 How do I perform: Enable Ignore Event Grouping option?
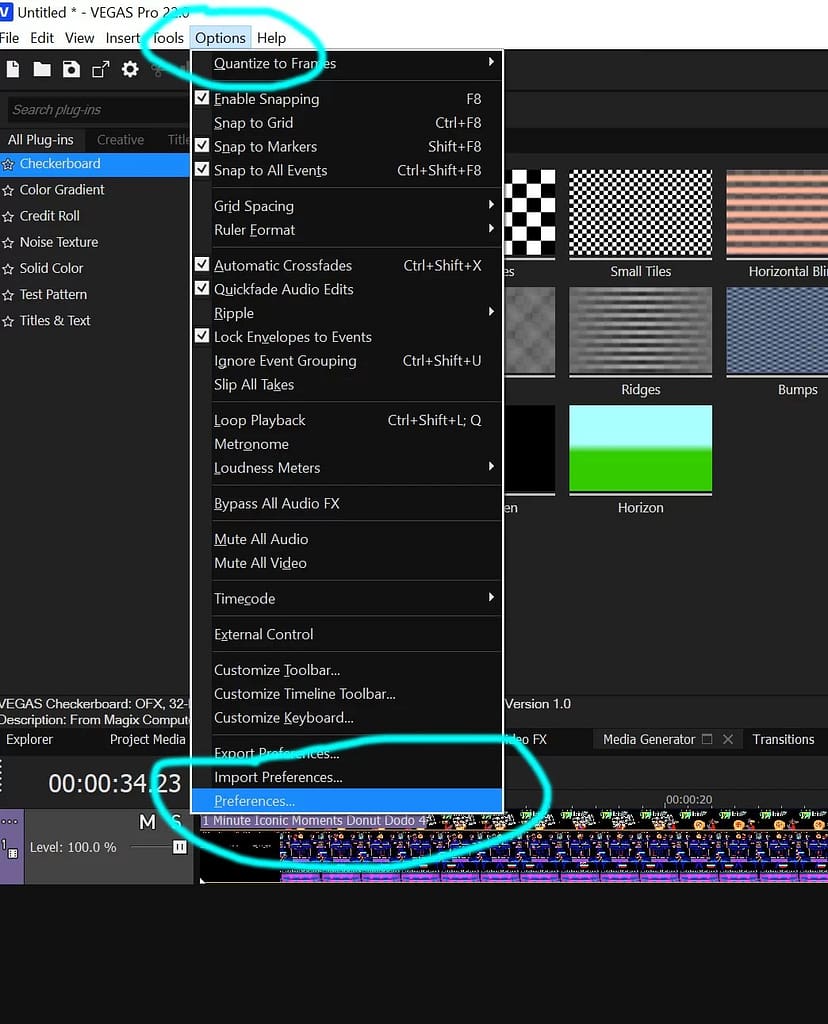(x=347, y=360)
